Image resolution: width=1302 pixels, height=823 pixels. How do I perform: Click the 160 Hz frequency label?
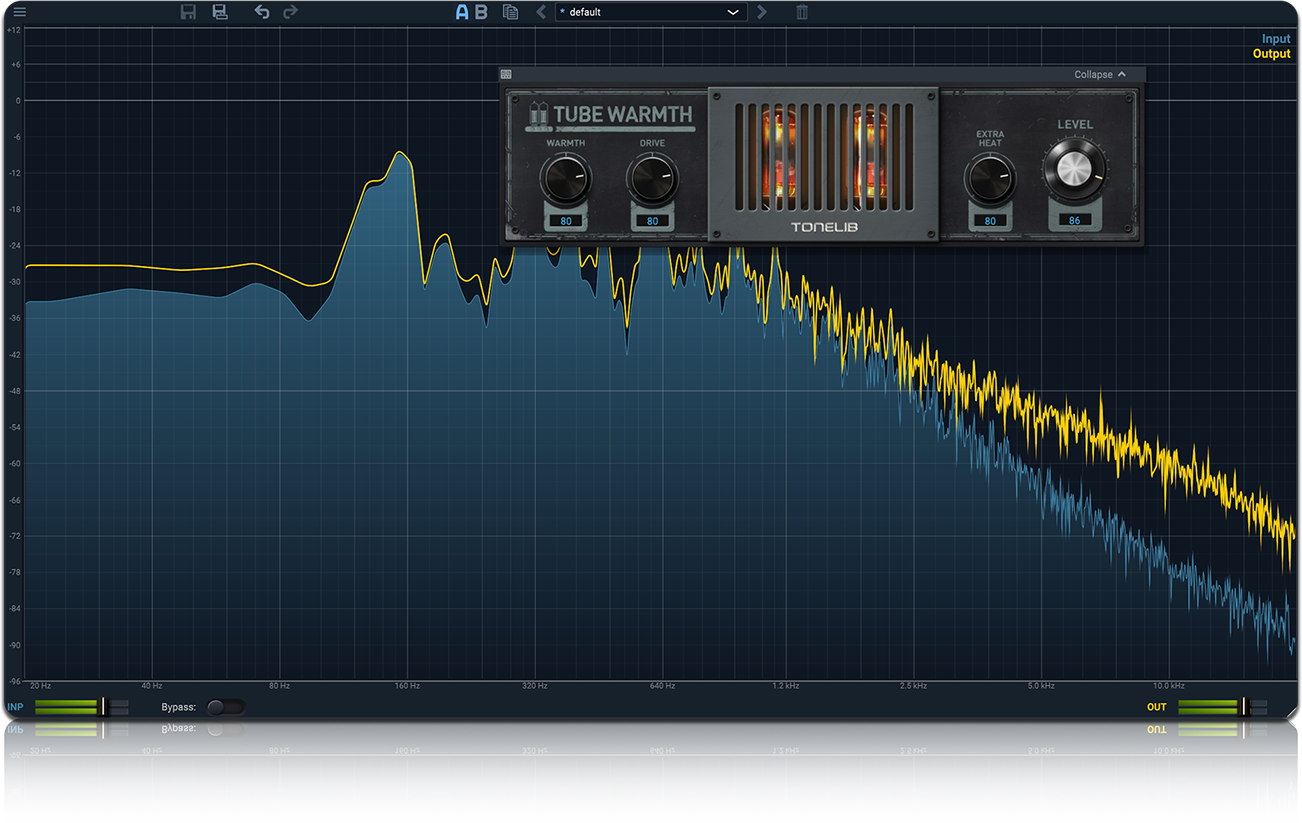pos(407,686)
